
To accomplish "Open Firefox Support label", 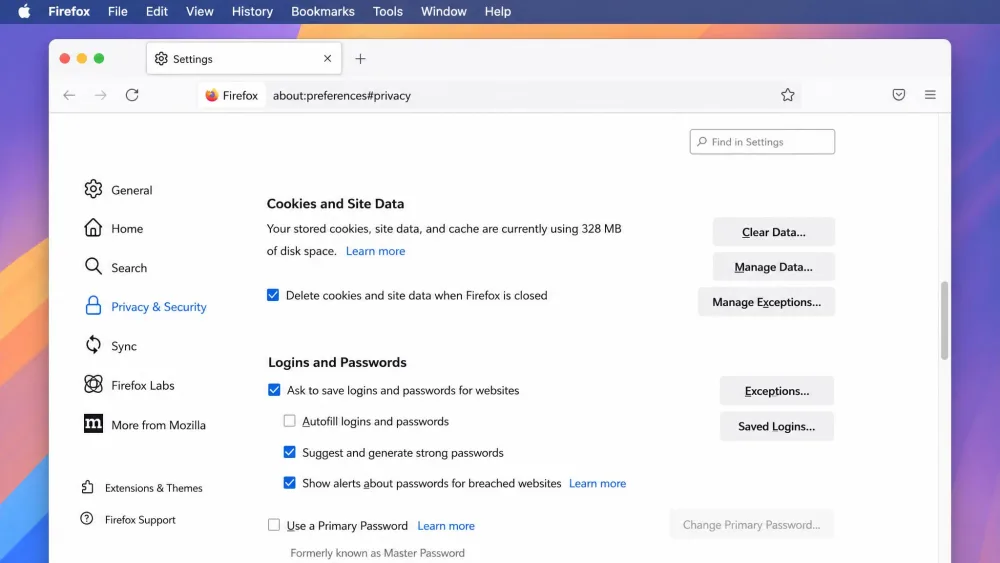I will [140, 520].
